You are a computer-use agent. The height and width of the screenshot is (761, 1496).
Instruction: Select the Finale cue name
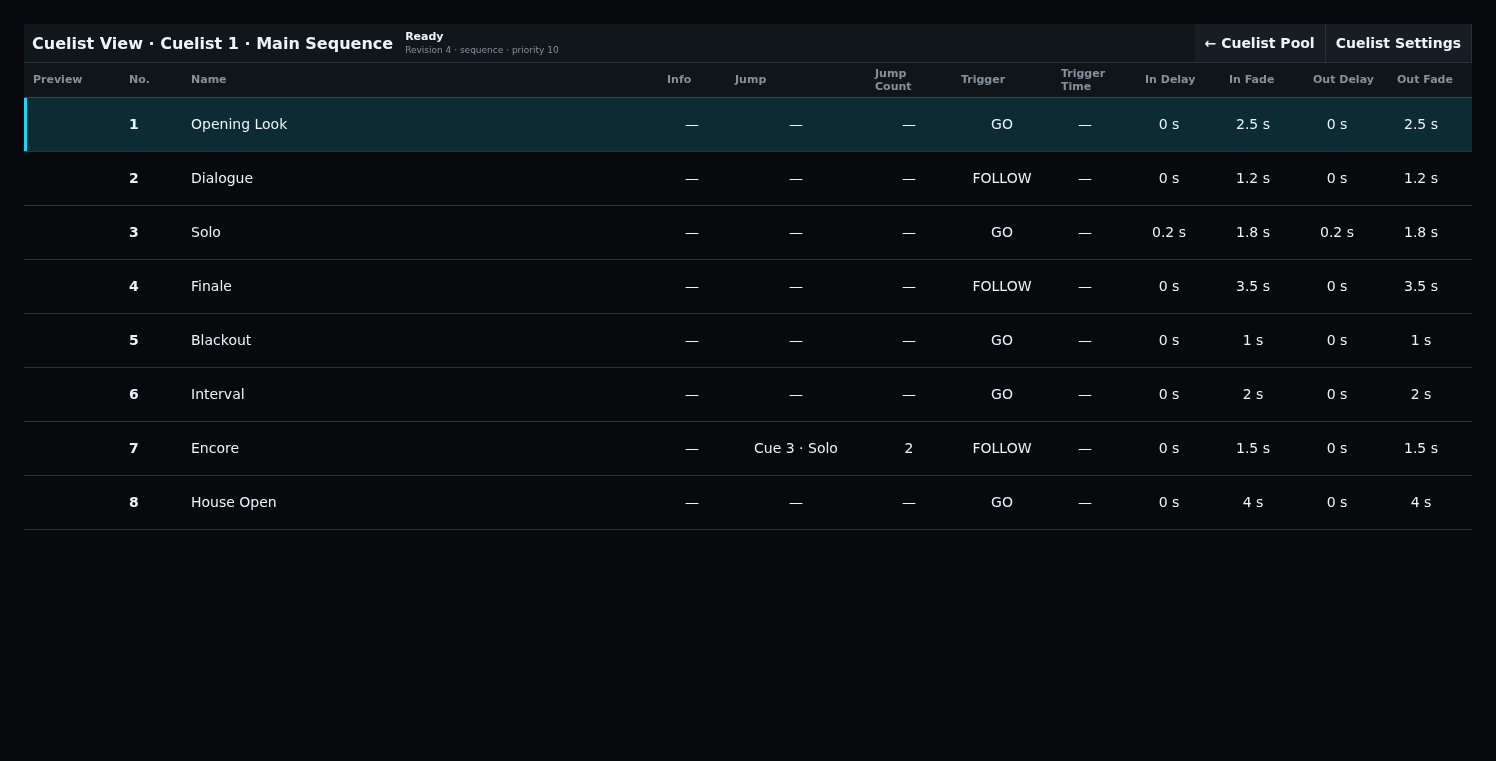click(x=211, y=286)
